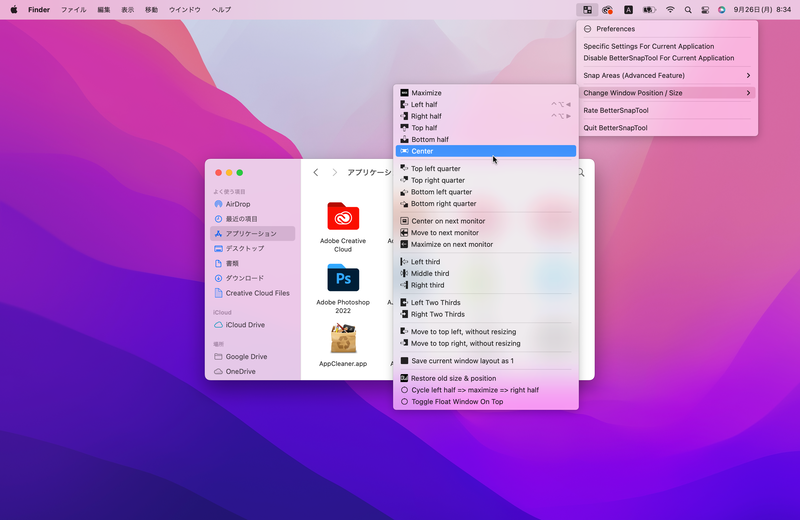Image resolution: width=800 pixels, height=520 pixels.
Task: Select the highlighted Center option
Action: (x=486, y=151)
